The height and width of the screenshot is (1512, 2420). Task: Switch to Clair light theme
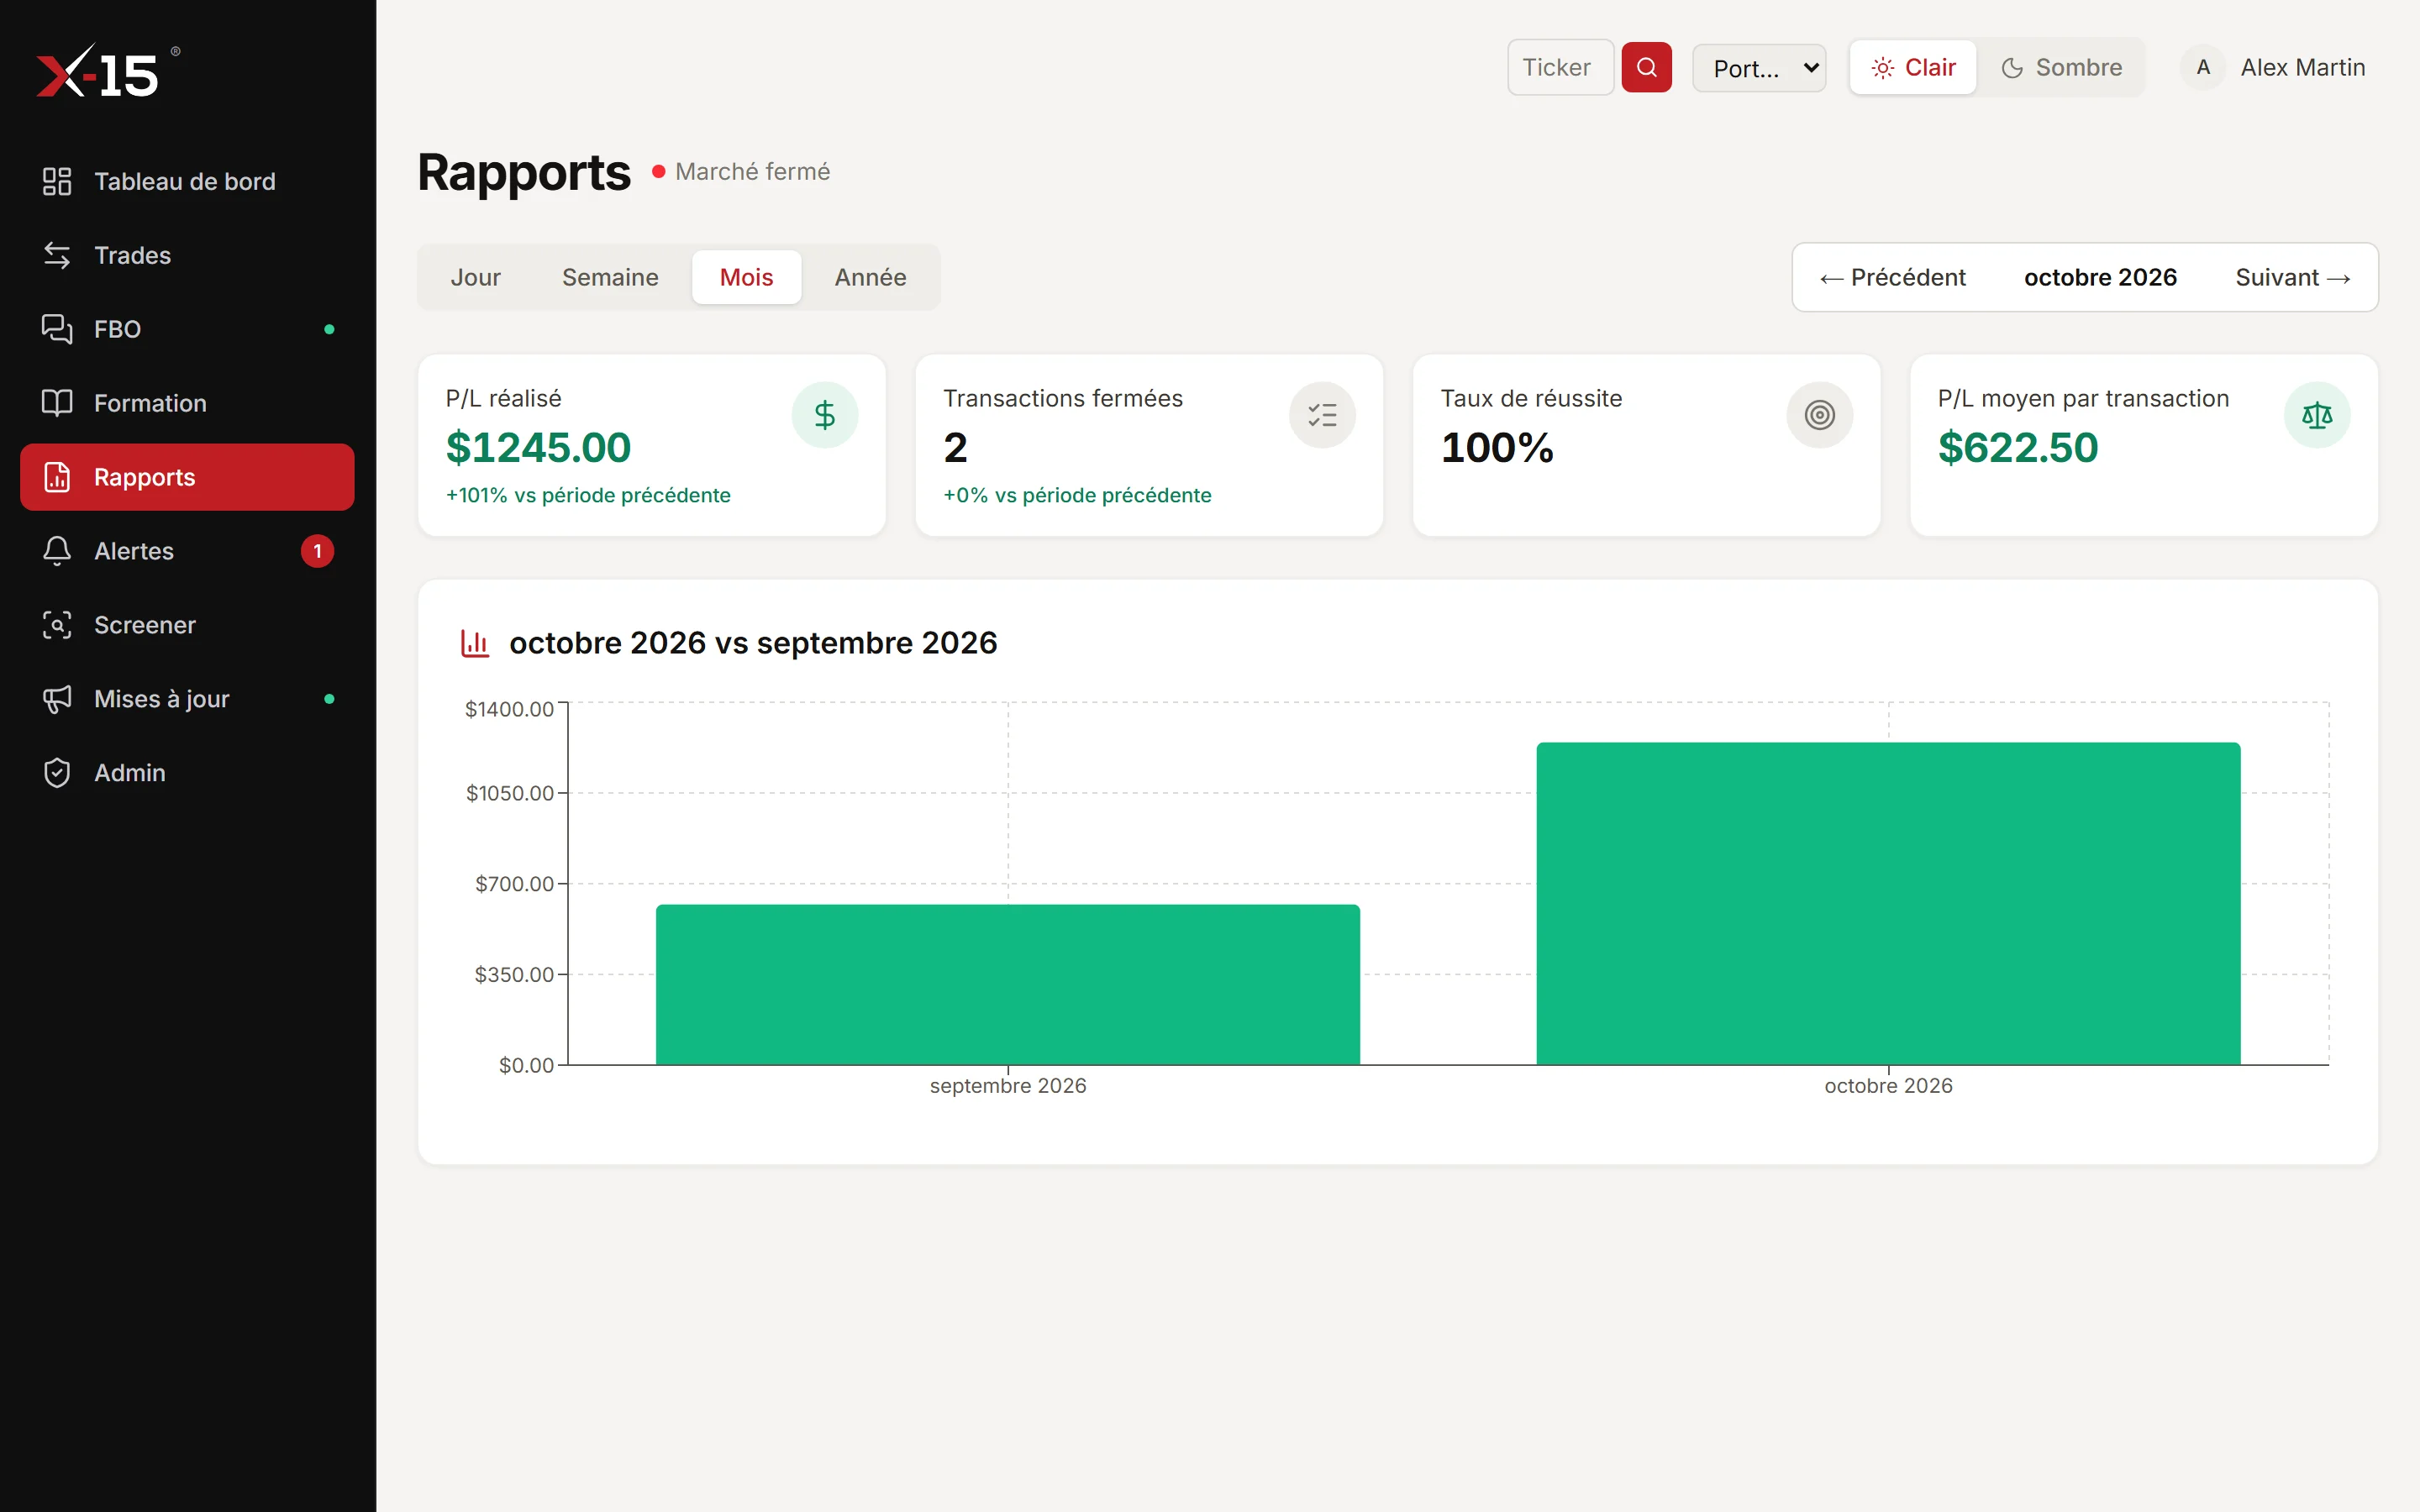point(1912,67)
